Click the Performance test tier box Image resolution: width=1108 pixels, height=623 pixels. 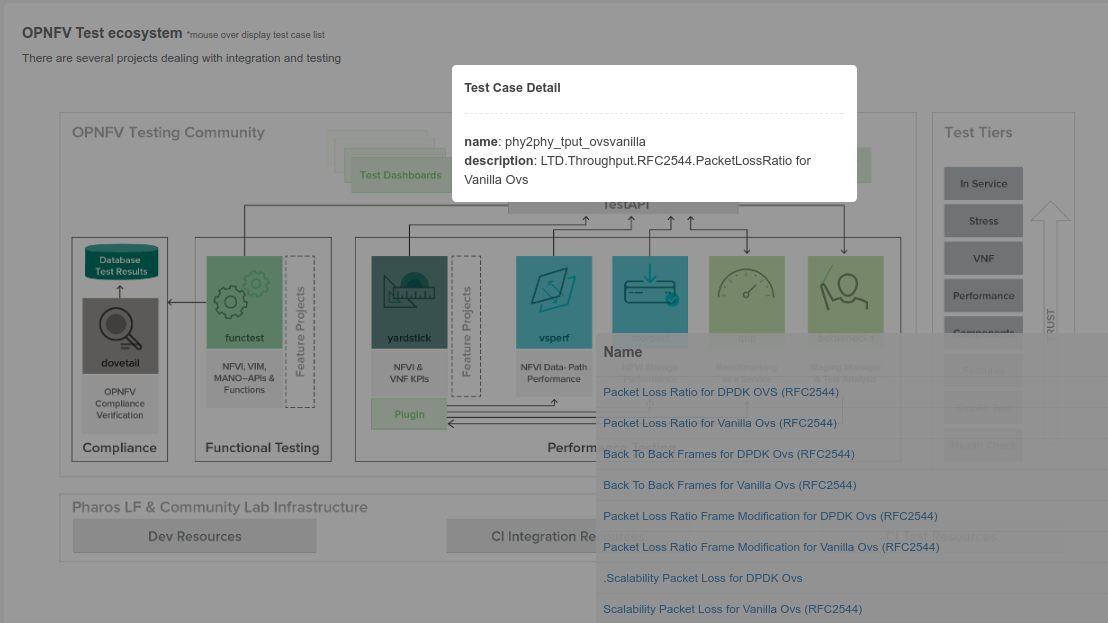[983, 296]
